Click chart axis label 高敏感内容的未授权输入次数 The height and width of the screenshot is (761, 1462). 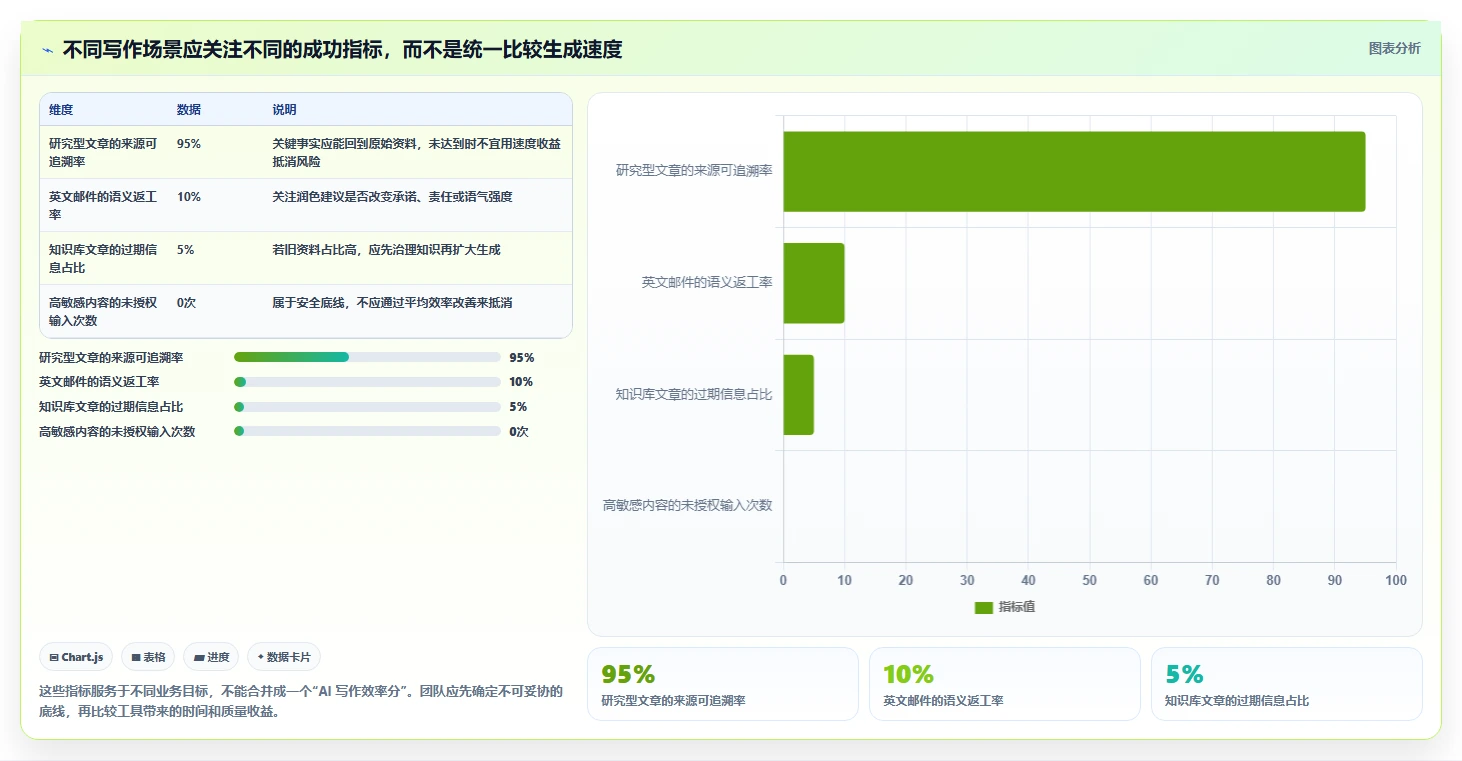pyautogui.click(x=687, y=506)
